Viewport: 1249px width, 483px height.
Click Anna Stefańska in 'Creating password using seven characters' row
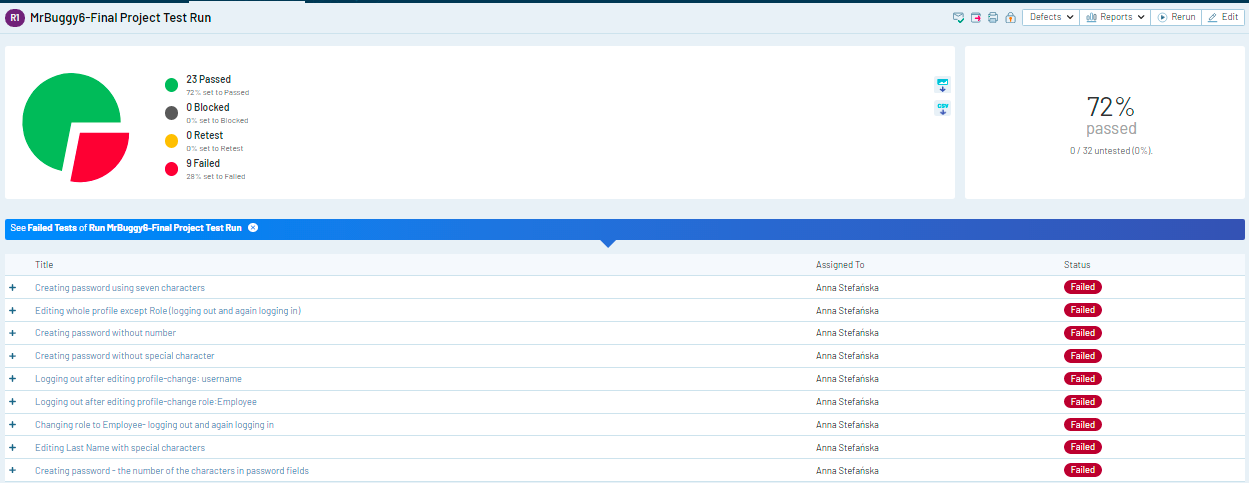848,288
